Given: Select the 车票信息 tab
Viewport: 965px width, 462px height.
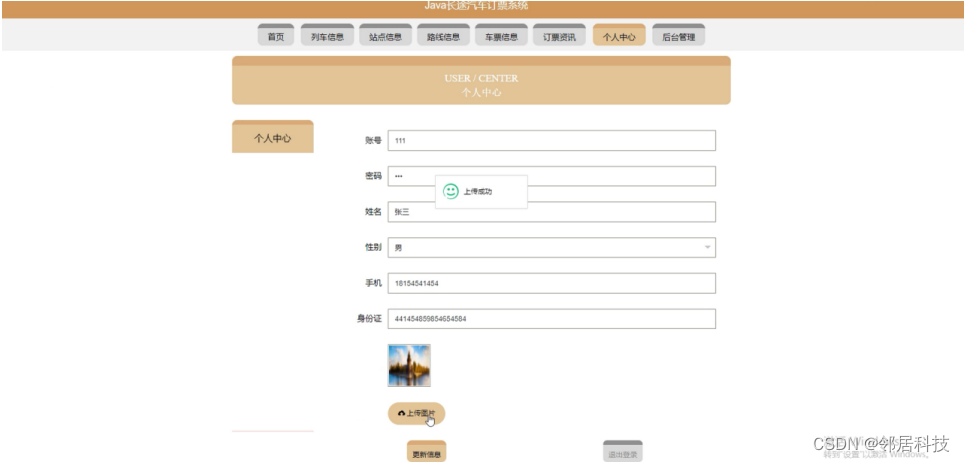Looking at the screenshot, I should 501,35.
